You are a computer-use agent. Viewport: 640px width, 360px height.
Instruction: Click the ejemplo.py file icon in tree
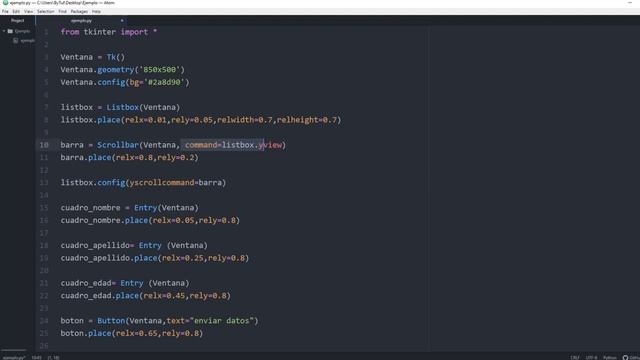[x=16, y=40]
